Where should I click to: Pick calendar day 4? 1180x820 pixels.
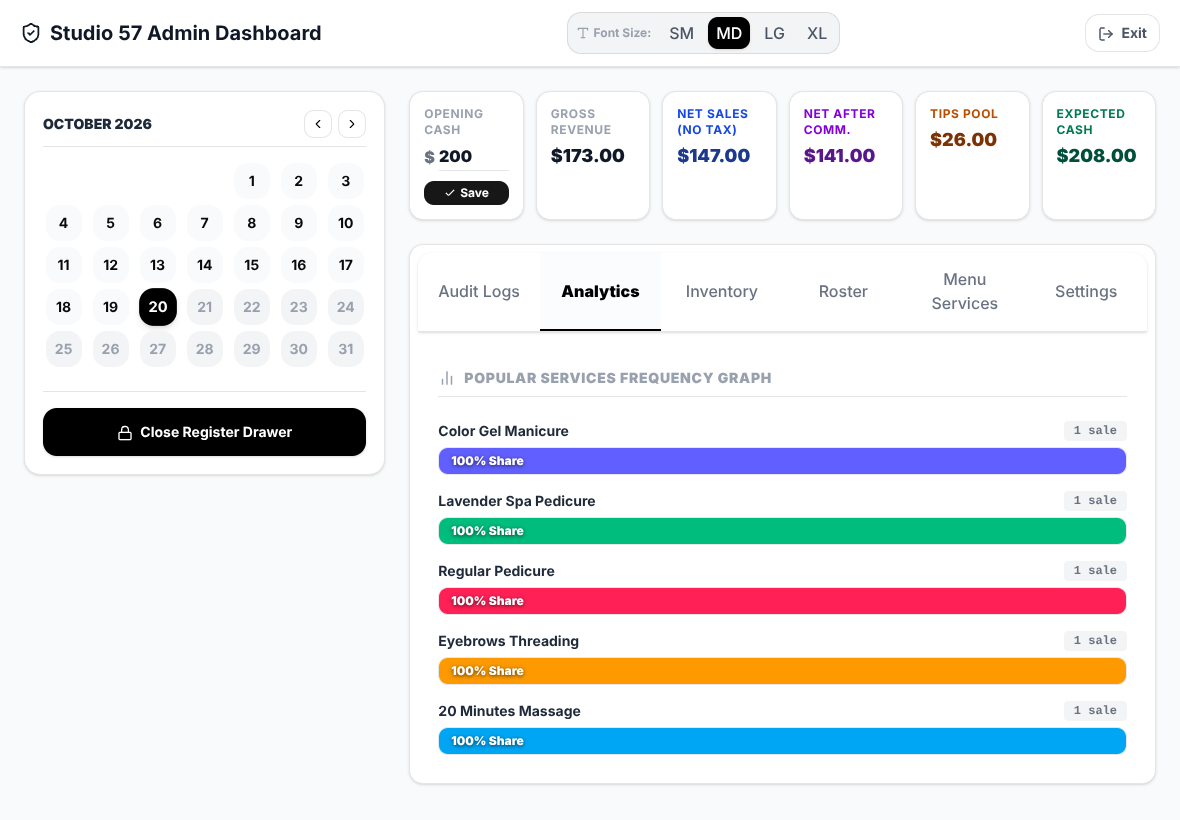(x=64, y=223)
